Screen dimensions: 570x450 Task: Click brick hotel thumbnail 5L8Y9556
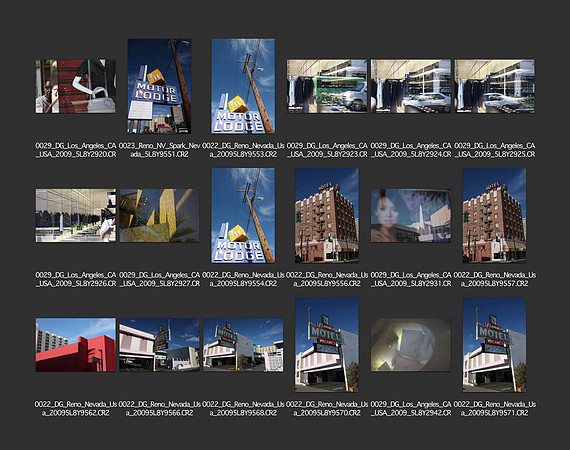(x=327, y=215)
